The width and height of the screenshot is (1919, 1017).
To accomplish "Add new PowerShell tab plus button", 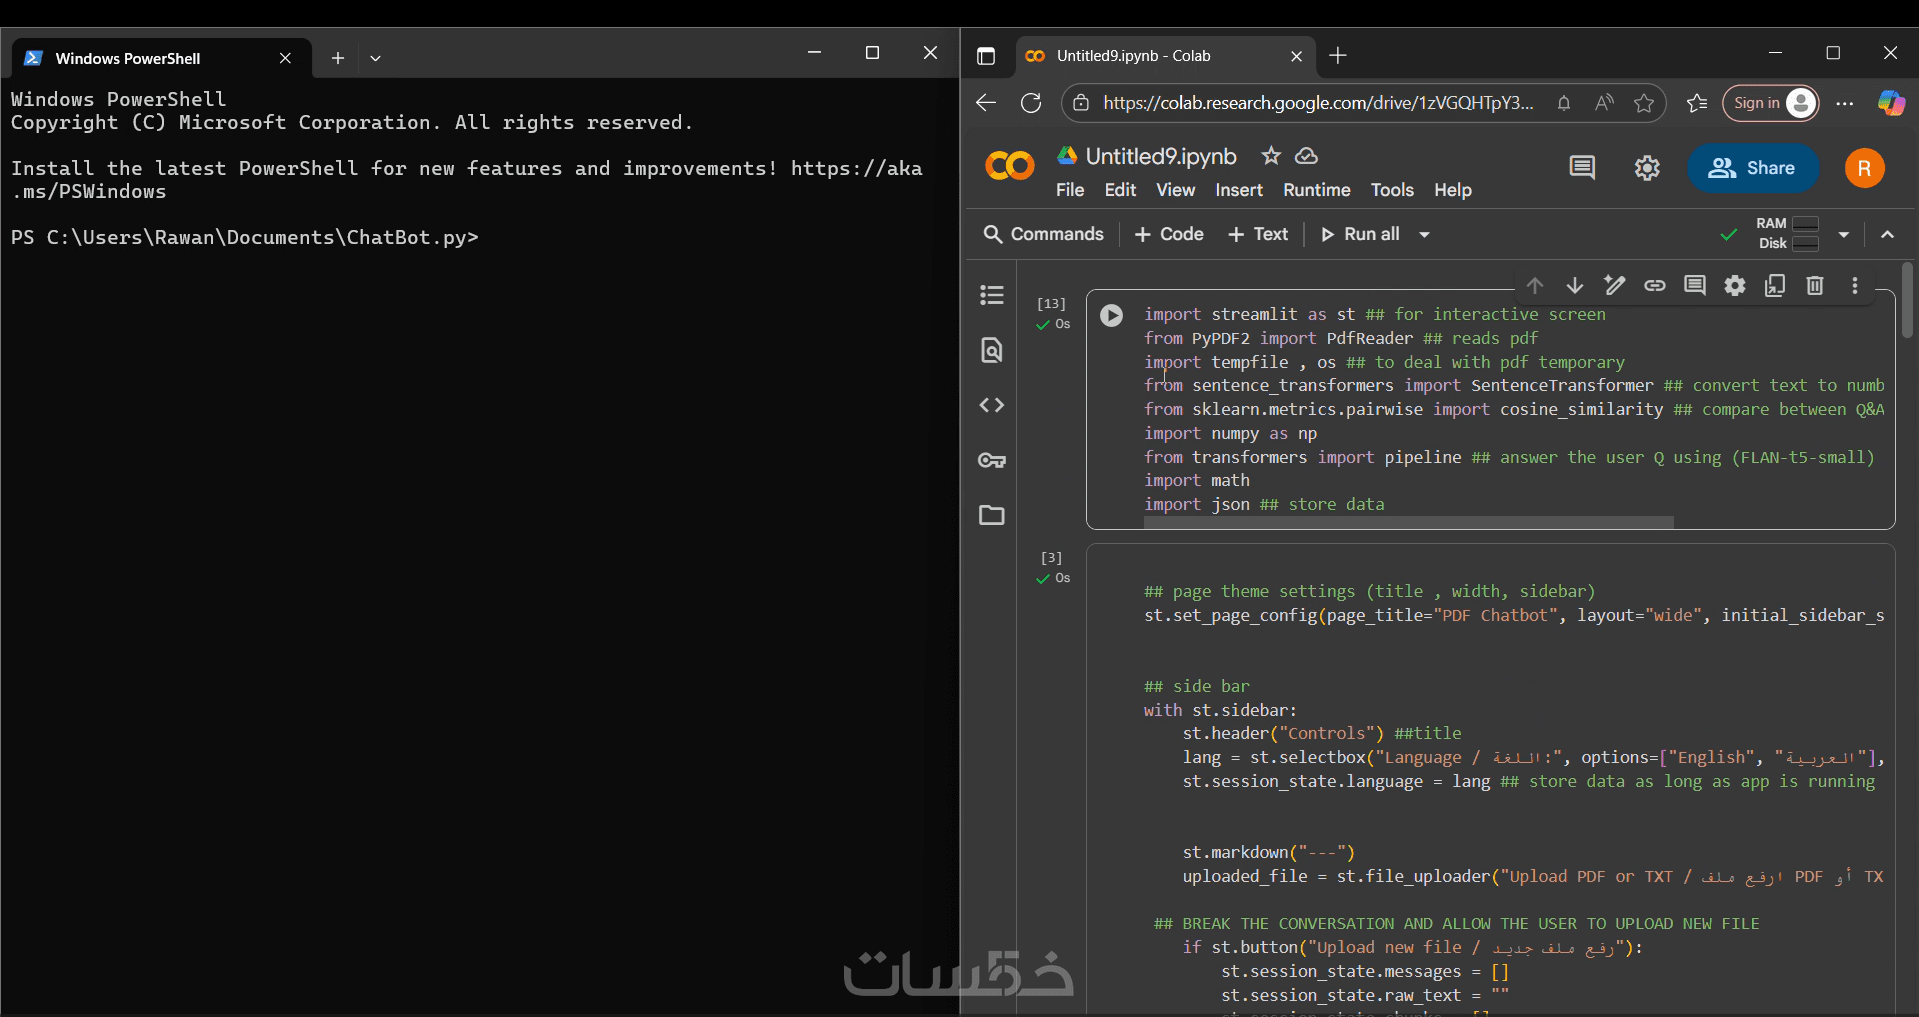I will click(338, 58).
